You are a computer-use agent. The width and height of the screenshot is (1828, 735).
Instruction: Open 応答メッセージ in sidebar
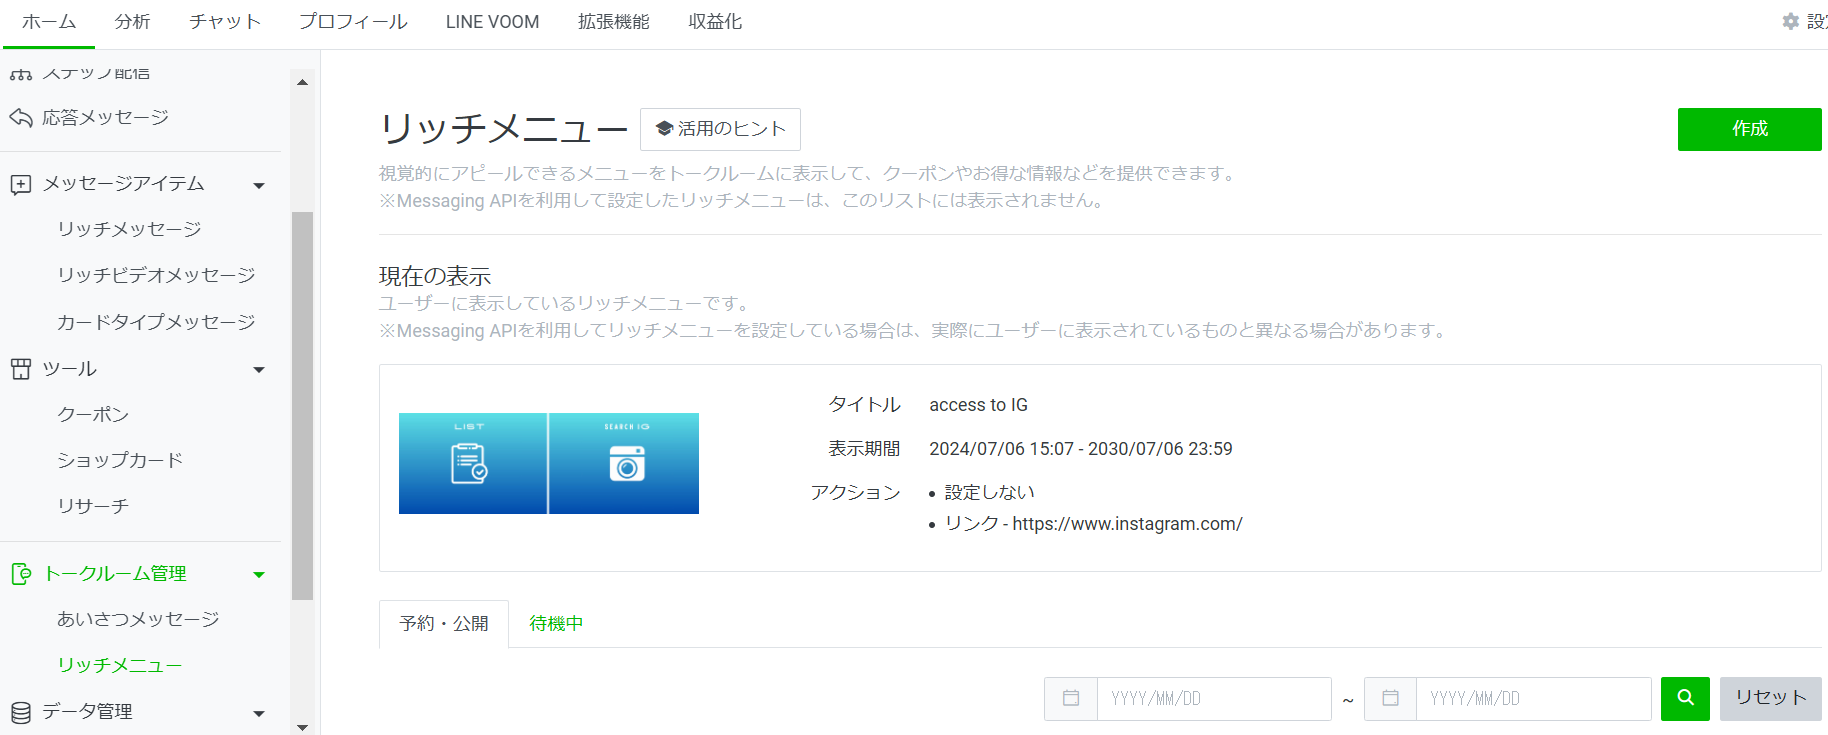[105, 117]
